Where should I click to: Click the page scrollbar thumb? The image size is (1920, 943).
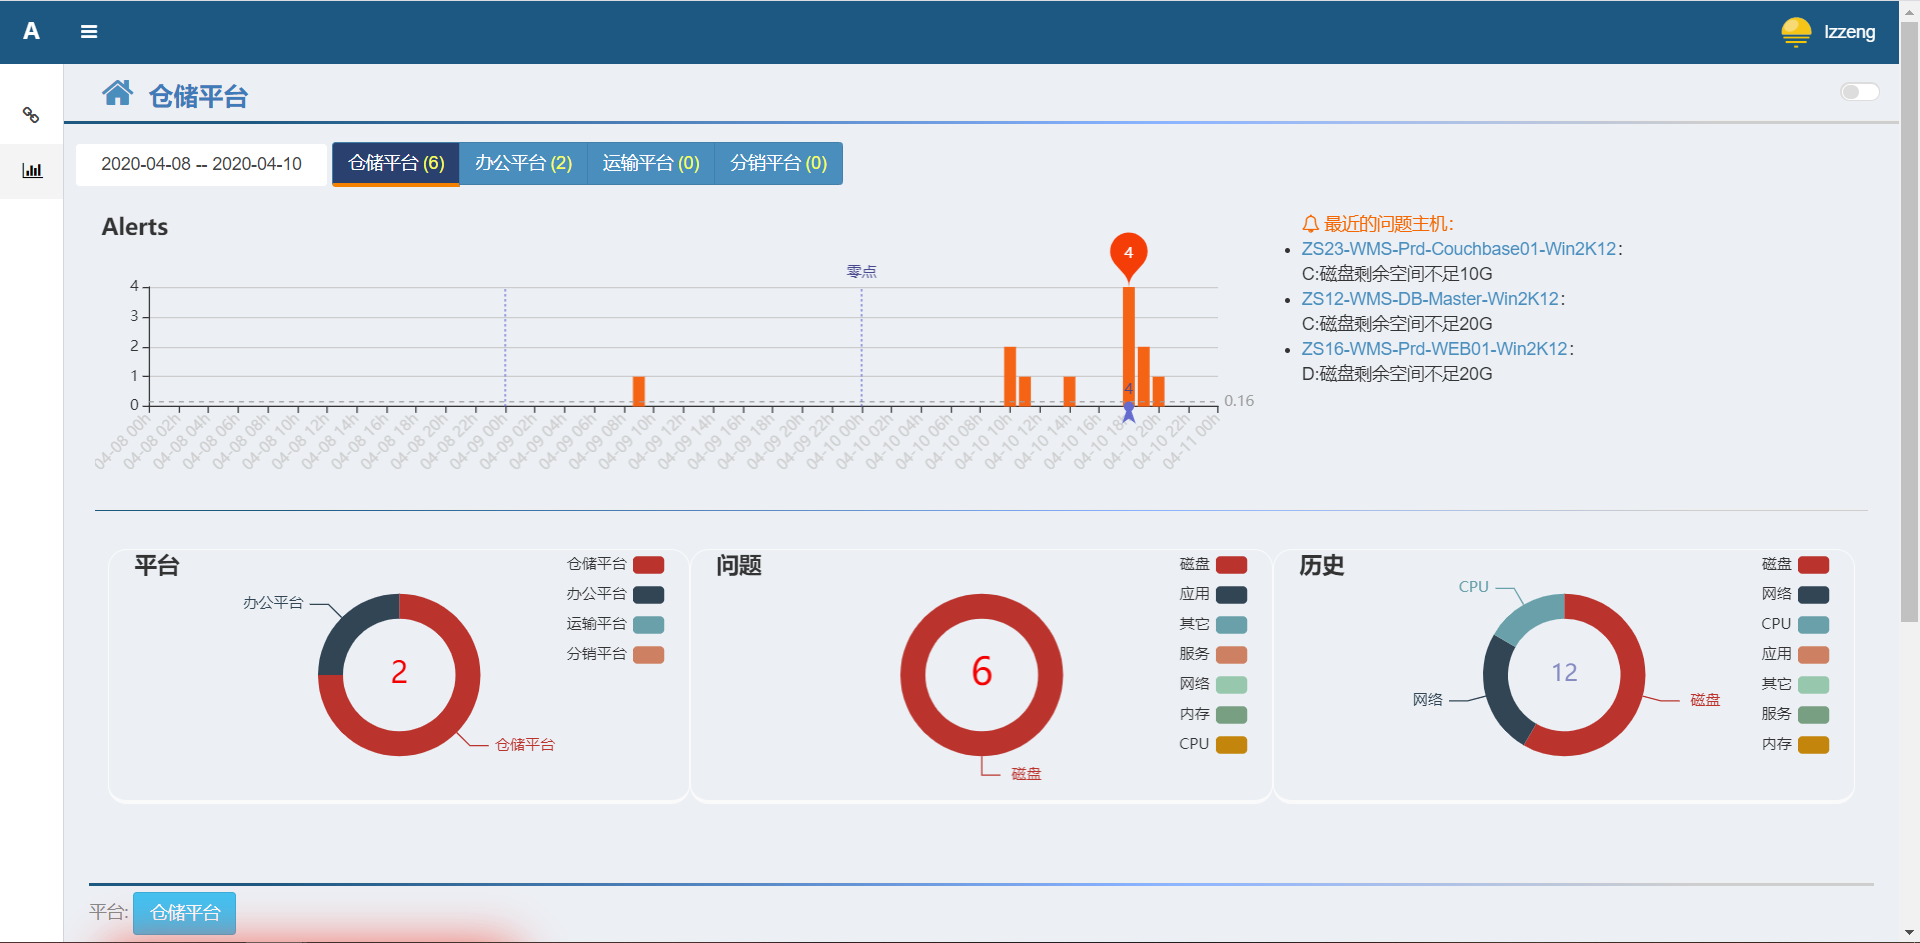click(x=1909, y=320)
